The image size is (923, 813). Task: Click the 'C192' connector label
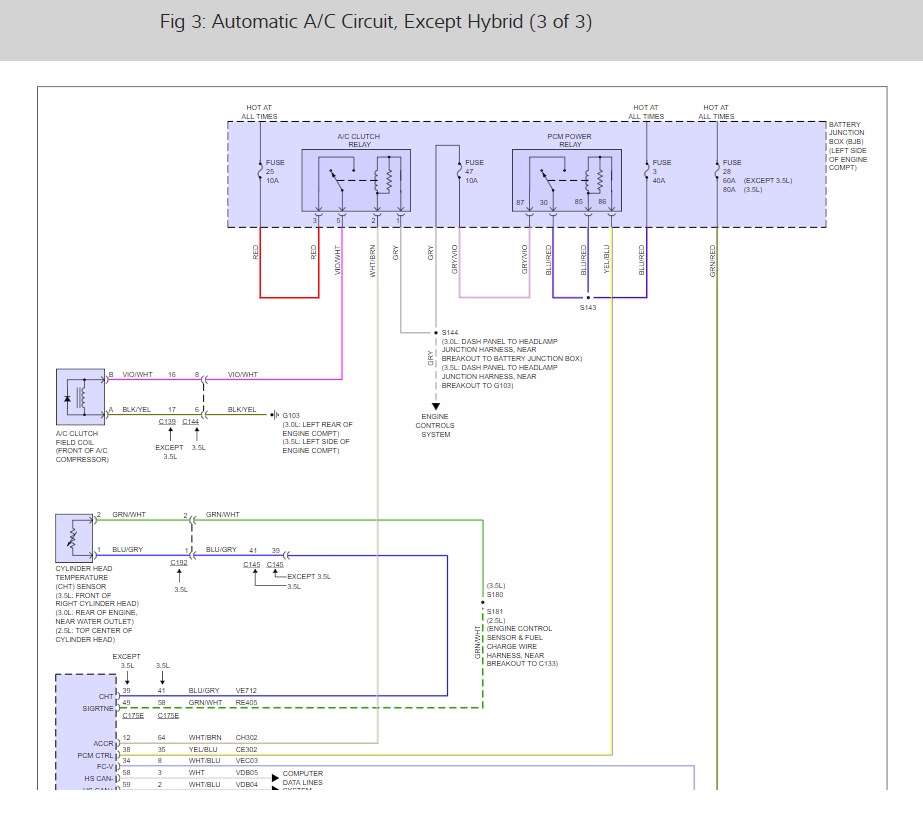point(179,562)
